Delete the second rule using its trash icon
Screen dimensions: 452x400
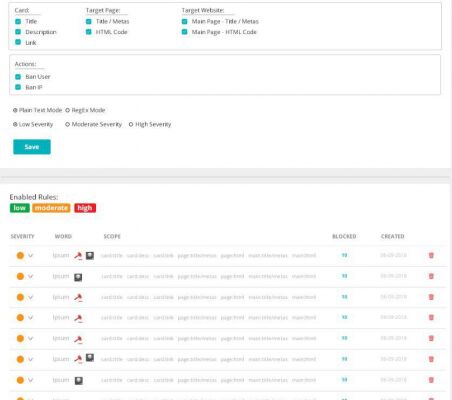pos(431,276)
